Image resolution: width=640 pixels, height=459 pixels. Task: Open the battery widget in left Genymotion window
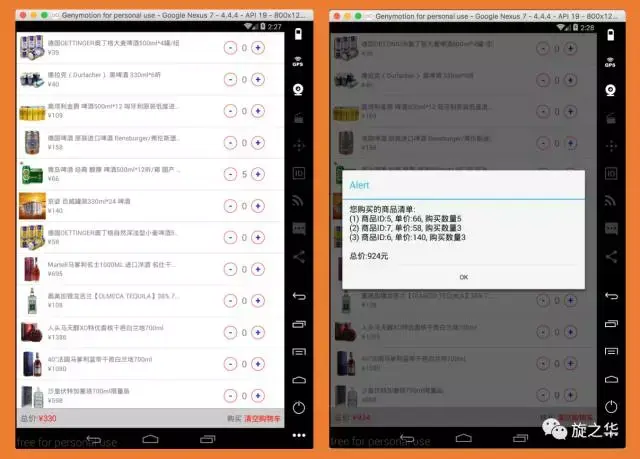click(298, 34)
